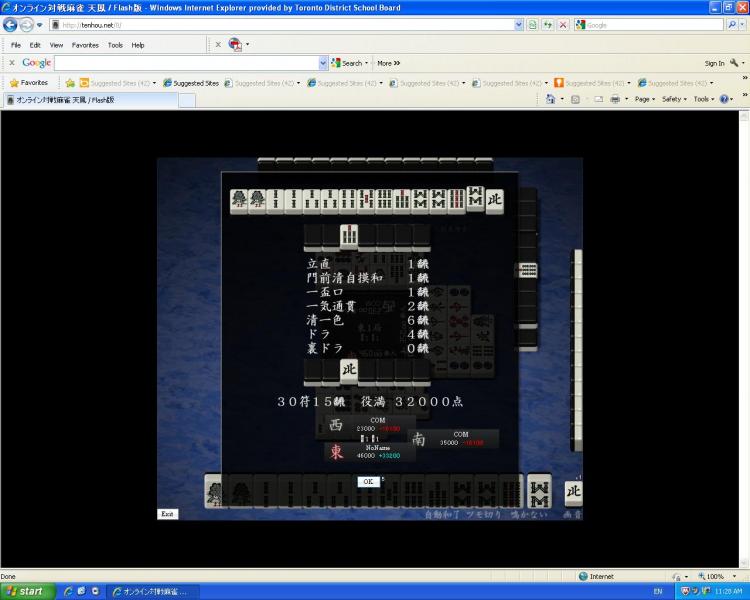This screenshot has height=600, width=750.
Task: Click the 一気通貫 yaku line
Action: (x=368, y=306)
